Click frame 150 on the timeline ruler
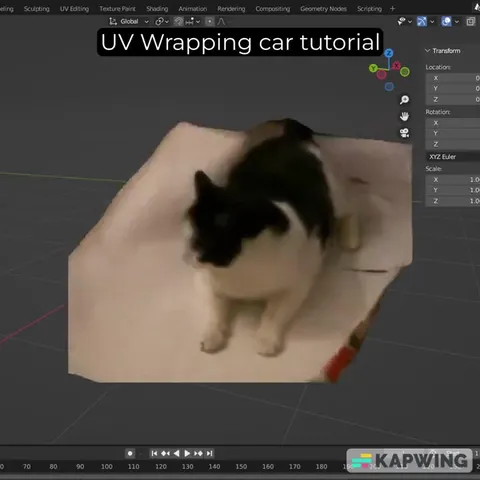The image size is (480, 480). (x=241, y=466)
